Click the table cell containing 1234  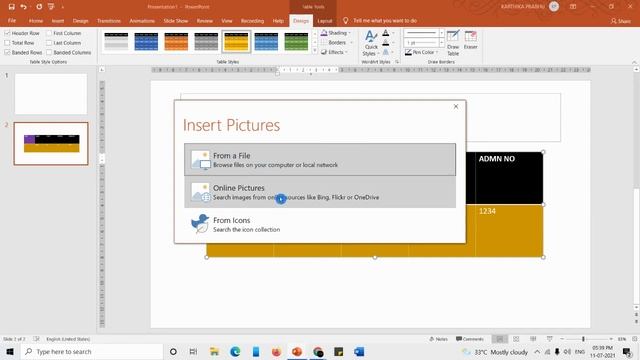509,231
